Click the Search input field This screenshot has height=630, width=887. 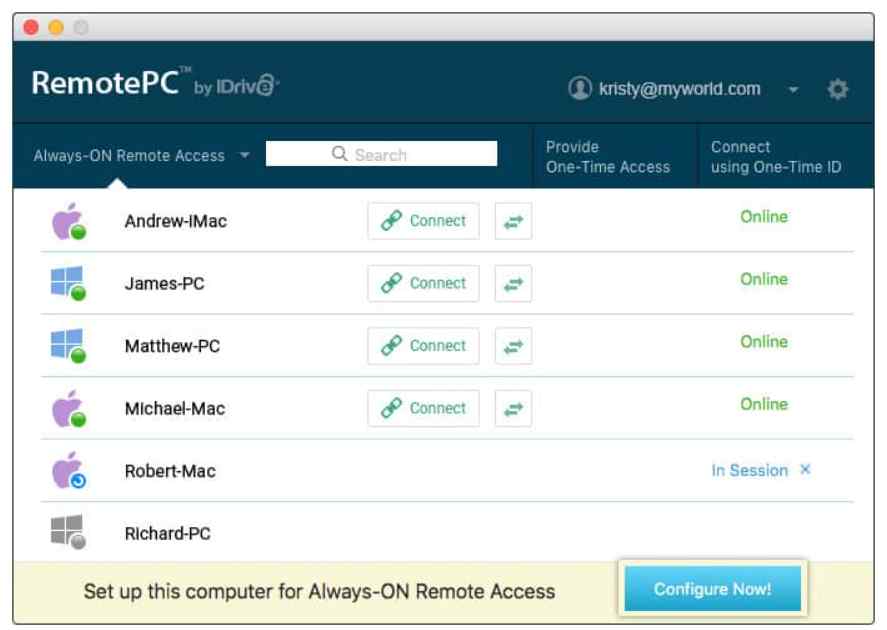click(381, 154)
